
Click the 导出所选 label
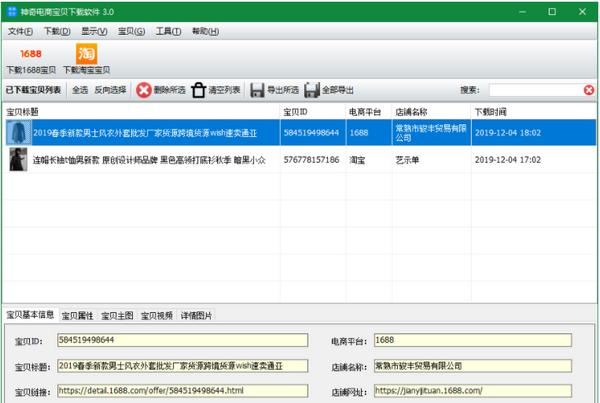(x=283, y=90)
